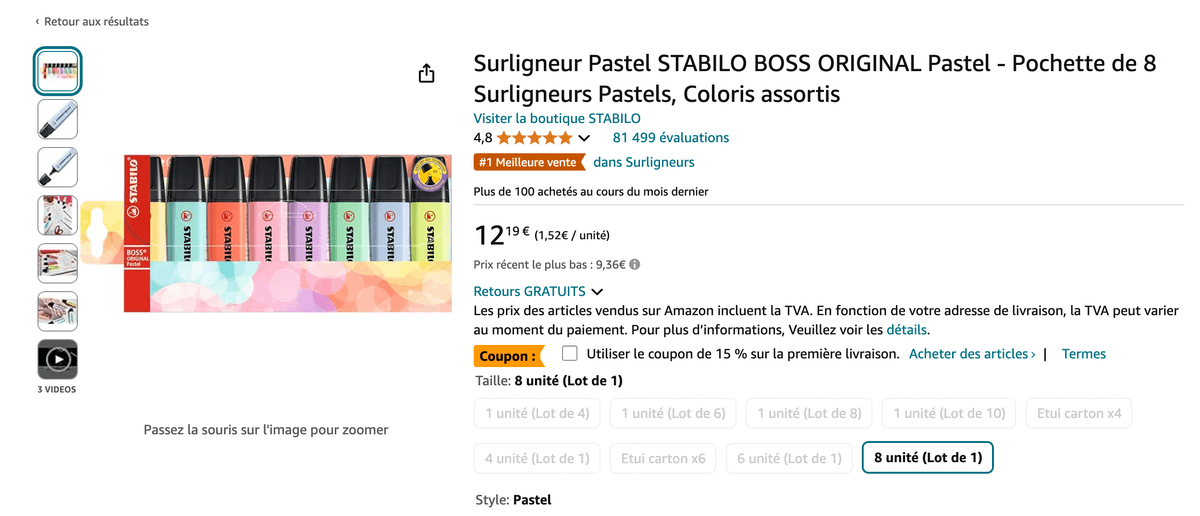The width and height of the screenshot is (1200, 516).
Task: Open the info icon beside lowest recent price
Action: tap(635, 265)
